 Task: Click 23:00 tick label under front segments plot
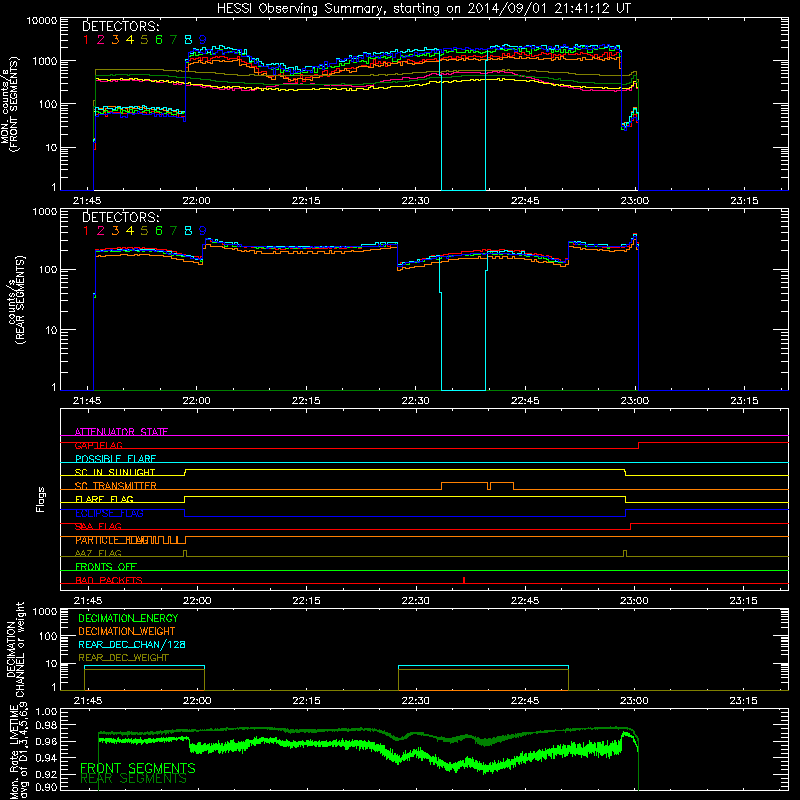[x=635, y=201]
